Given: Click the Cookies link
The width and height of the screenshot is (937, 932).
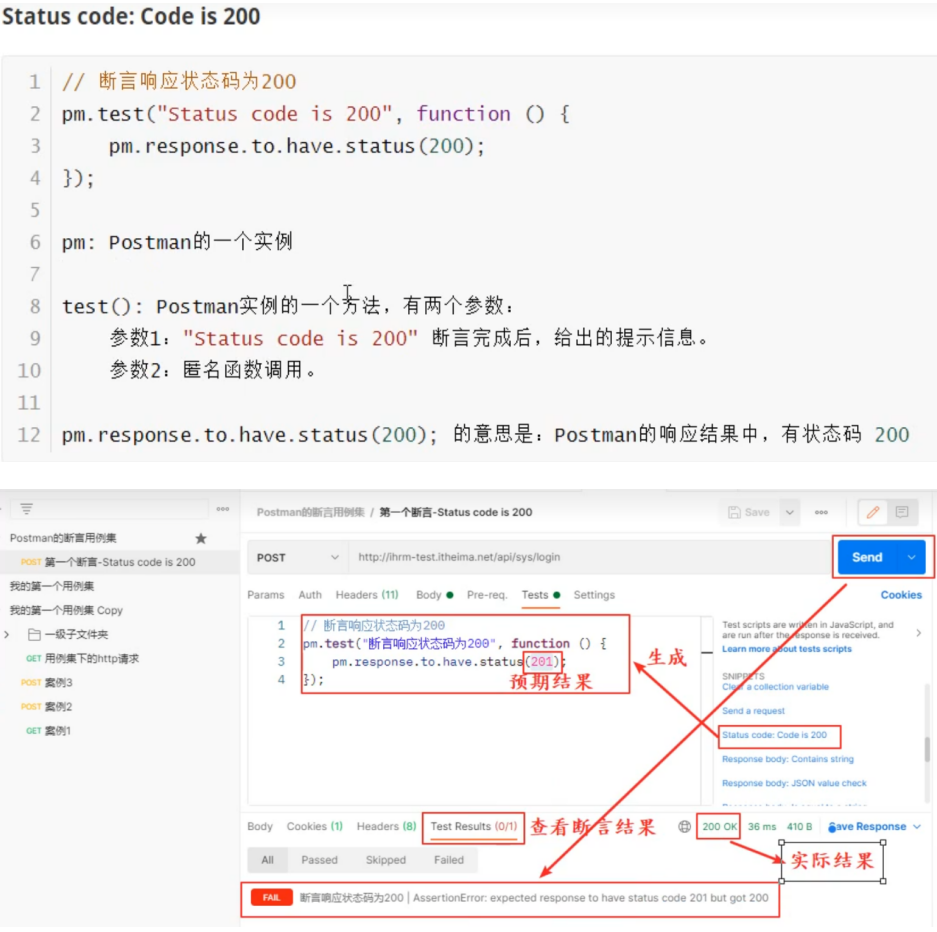Looking at the screenshot, I should 901,595.
